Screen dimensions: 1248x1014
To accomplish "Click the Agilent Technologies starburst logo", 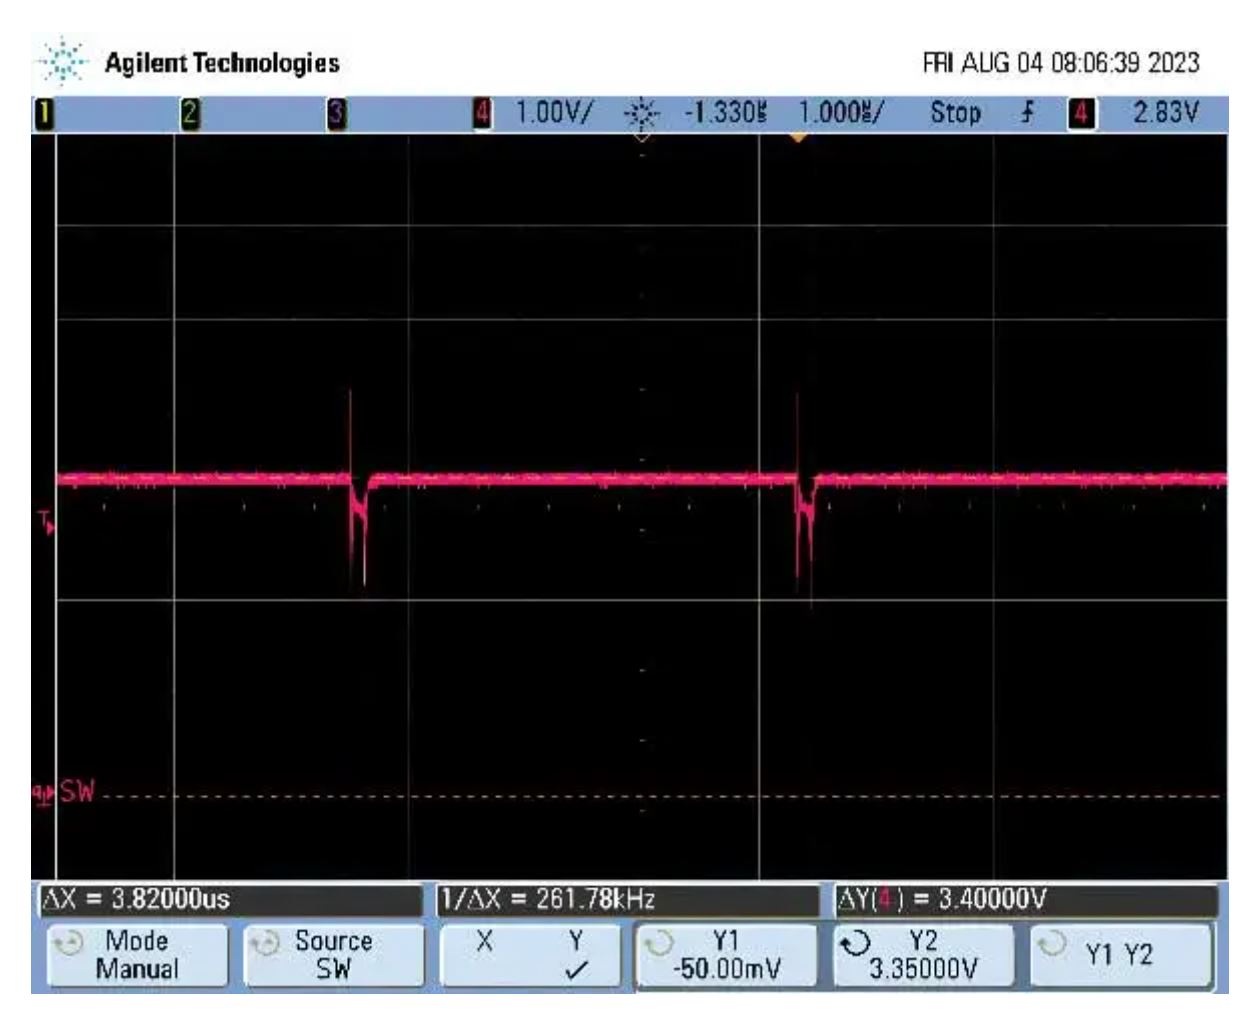I will [x=63, y=63].
